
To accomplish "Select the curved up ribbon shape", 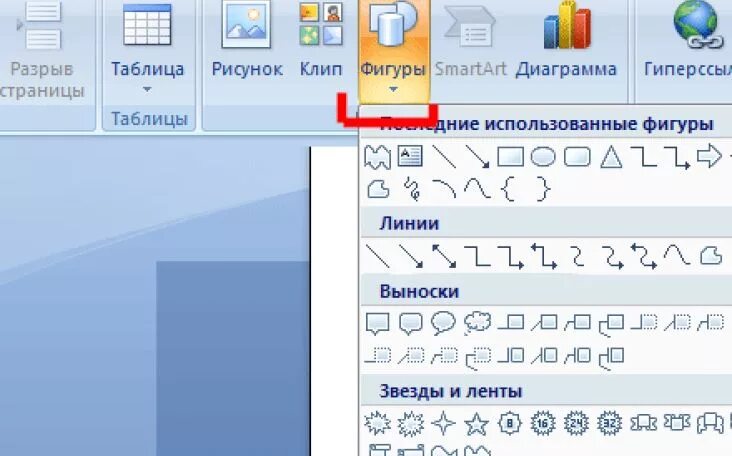I will (x=710, y=423).
